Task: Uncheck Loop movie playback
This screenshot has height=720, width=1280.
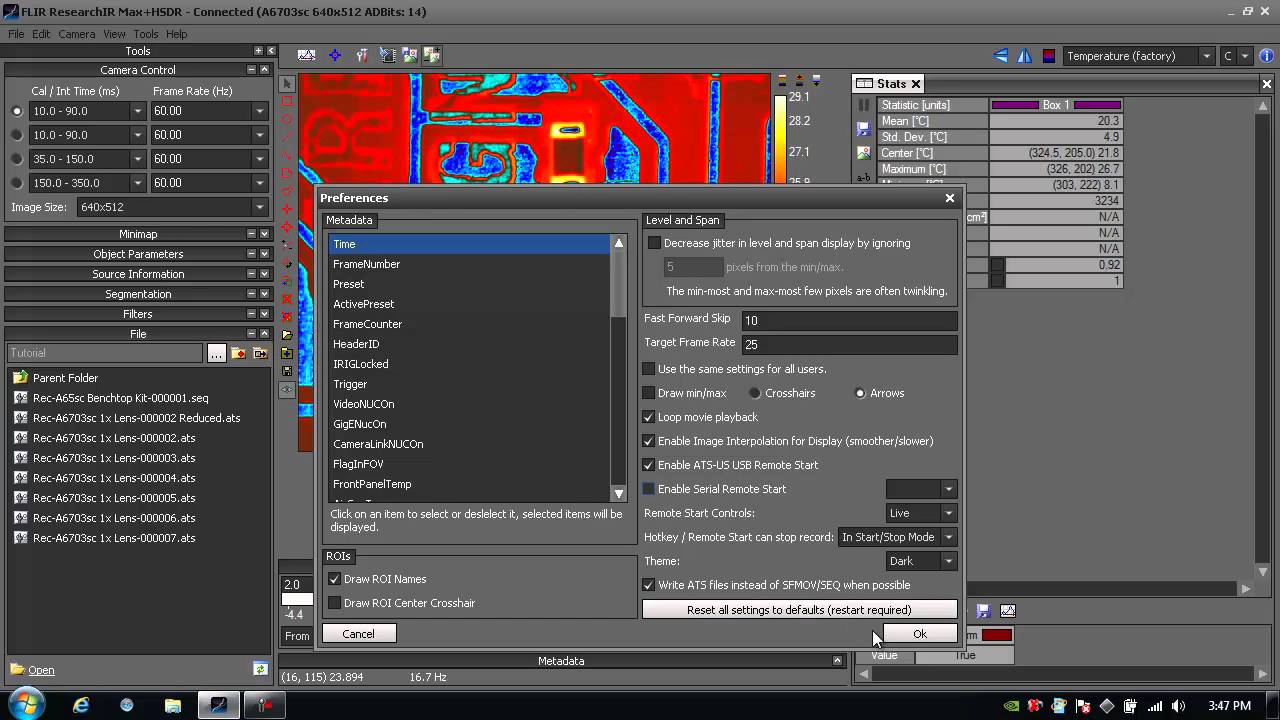Action: coord(648,417)
